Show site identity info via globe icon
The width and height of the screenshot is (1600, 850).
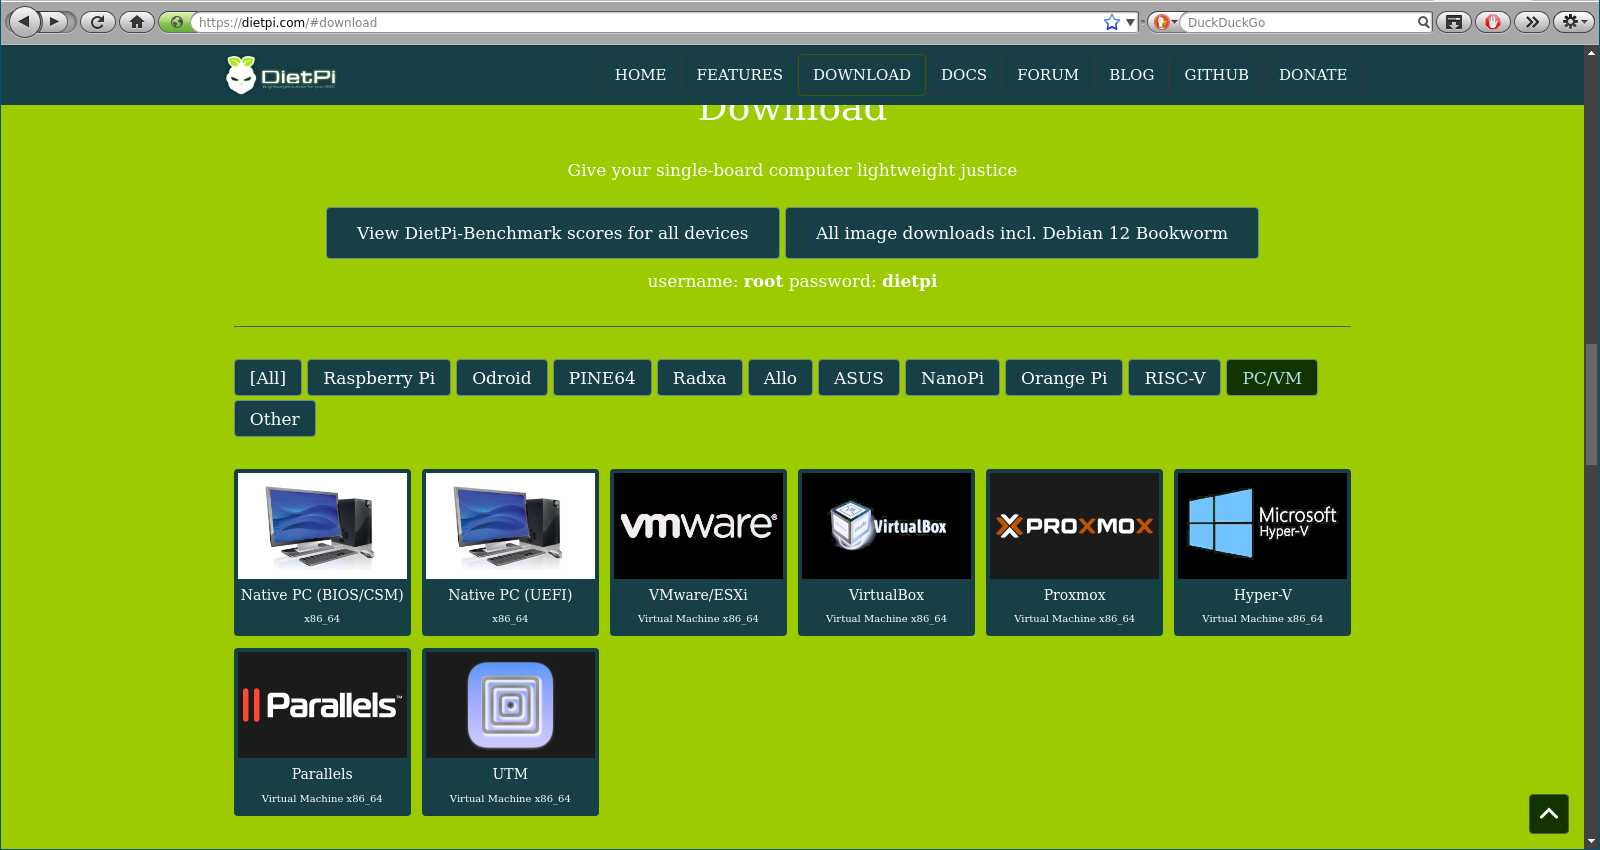tap(176, 22)
